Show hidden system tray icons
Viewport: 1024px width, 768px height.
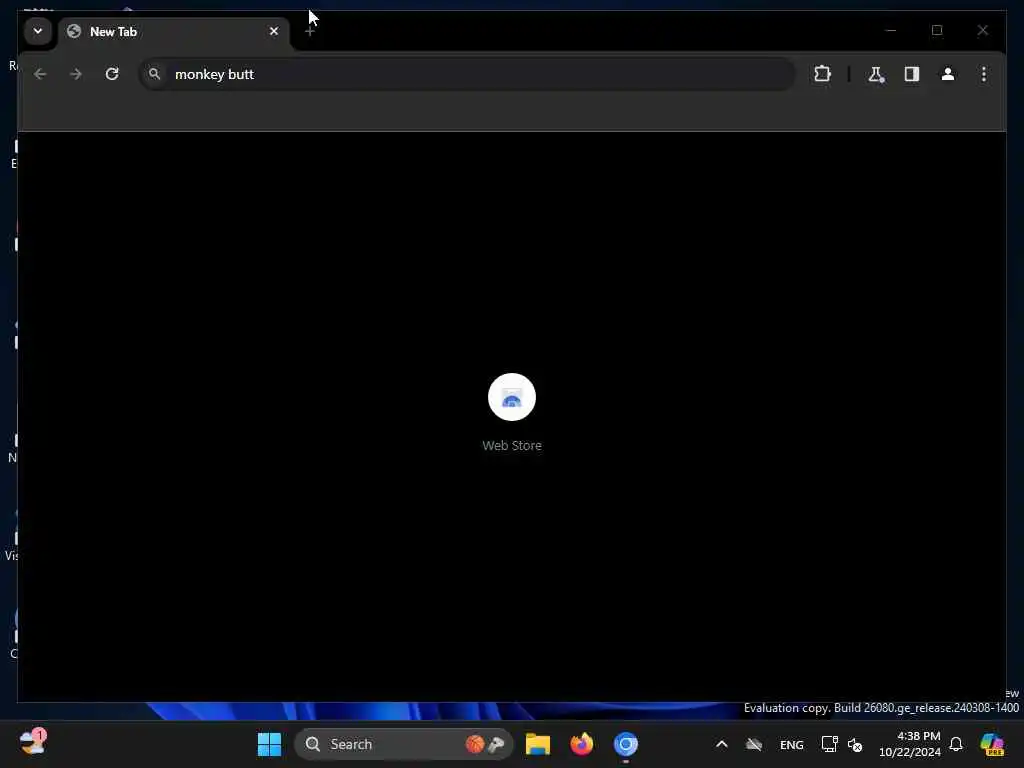tap(722, 744)
